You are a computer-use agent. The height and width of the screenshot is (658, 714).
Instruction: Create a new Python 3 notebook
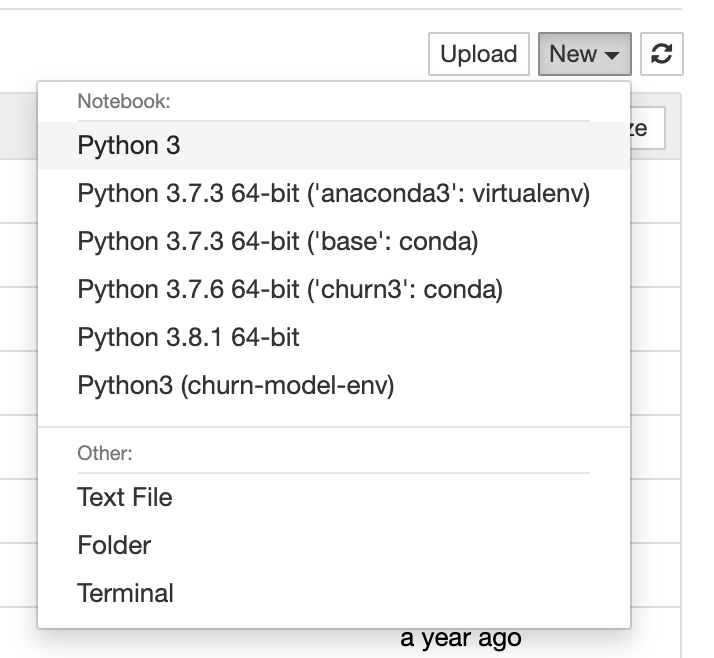(129, 145)
